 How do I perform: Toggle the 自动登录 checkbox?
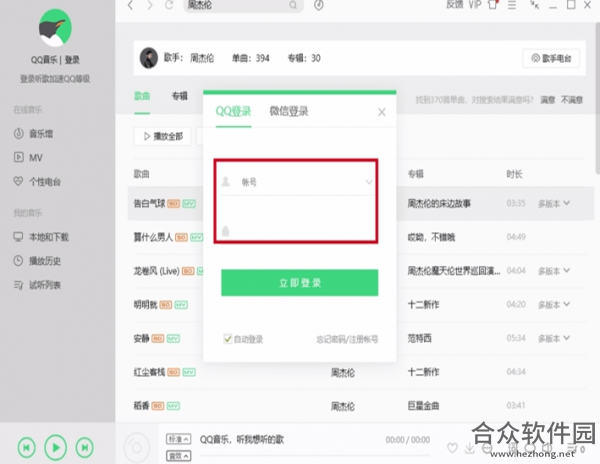228,339
